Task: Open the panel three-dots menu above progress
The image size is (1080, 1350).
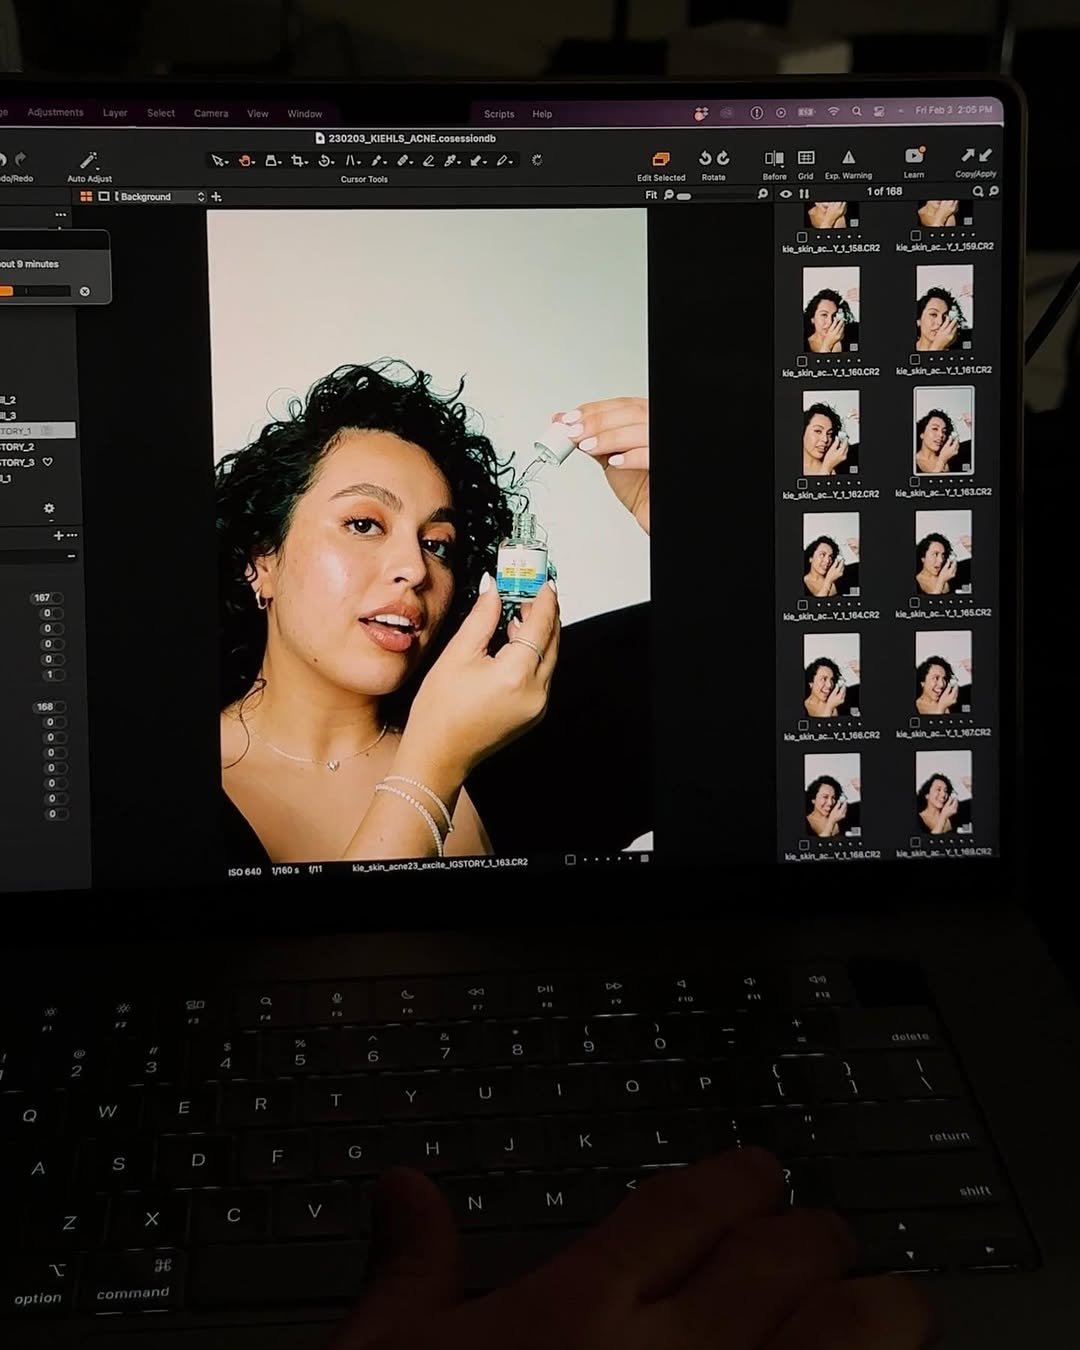Action: point(60,215)
